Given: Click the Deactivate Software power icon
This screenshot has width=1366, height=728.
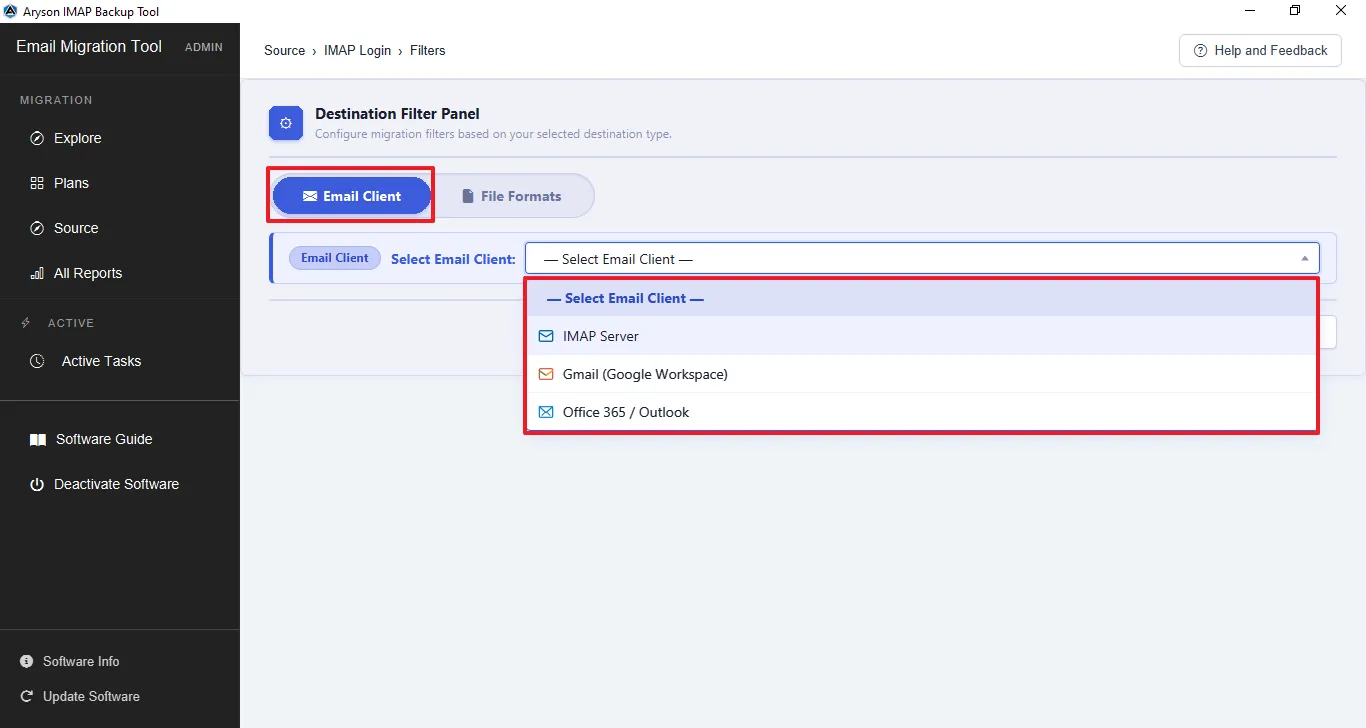Looking at the screenshot, I should point(37,484).
